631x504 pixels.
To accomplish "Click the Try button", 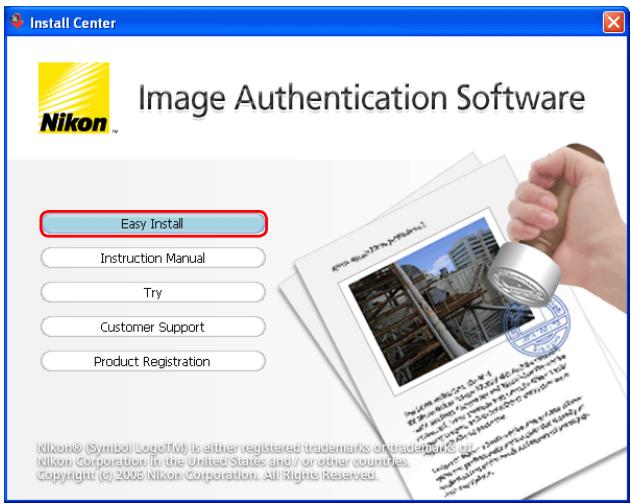I will coord(153,292).
